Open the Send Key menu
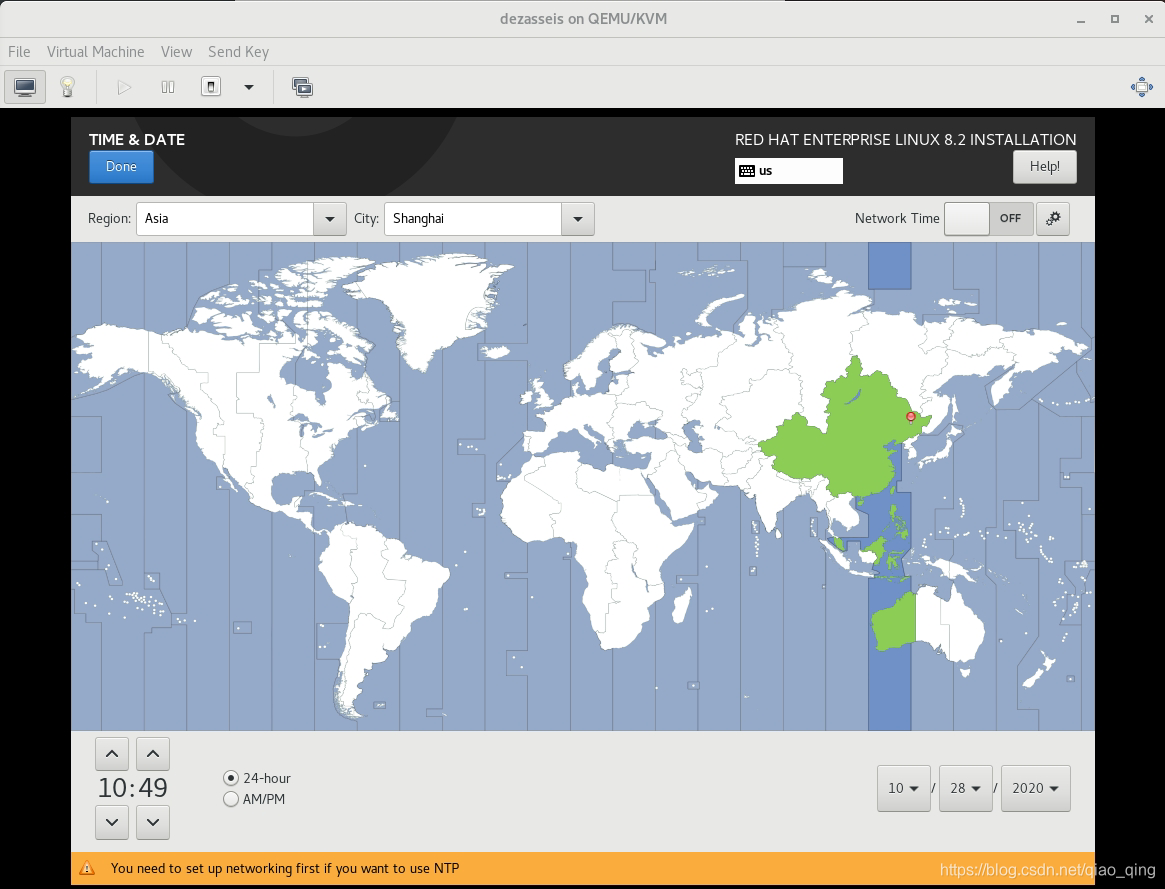Screen dimensions: 1165x889 238,52
